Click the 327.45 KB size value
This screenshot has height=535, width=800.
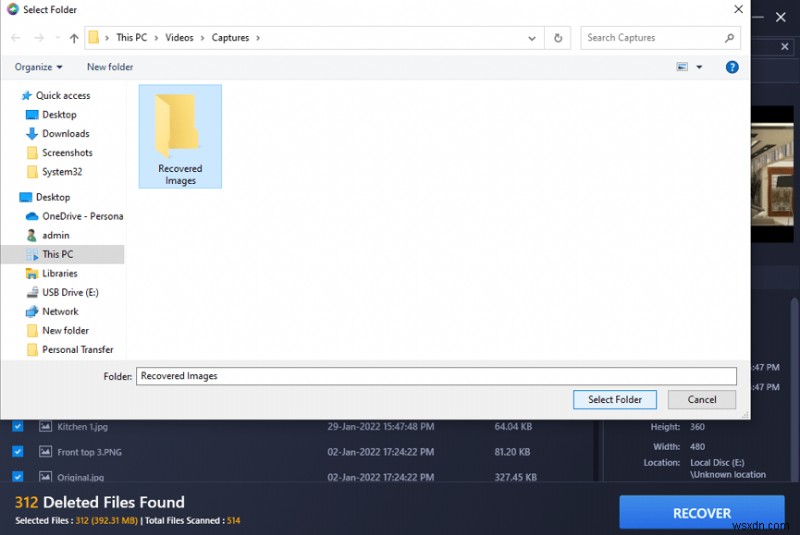point(515,477)
